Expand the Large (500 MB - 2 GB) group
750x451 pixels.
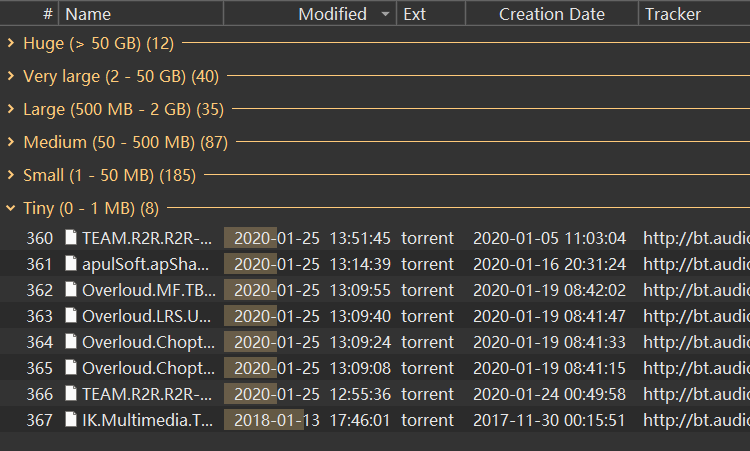click(x=10, y=109)
